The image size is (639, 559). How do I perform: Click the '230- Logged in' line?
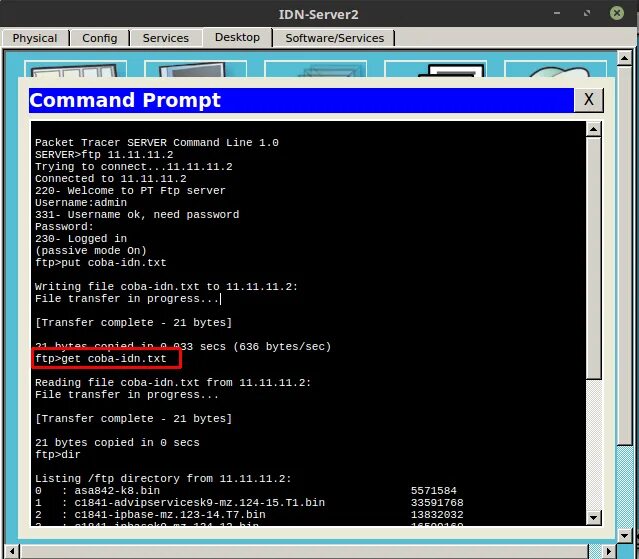[81, 239]
